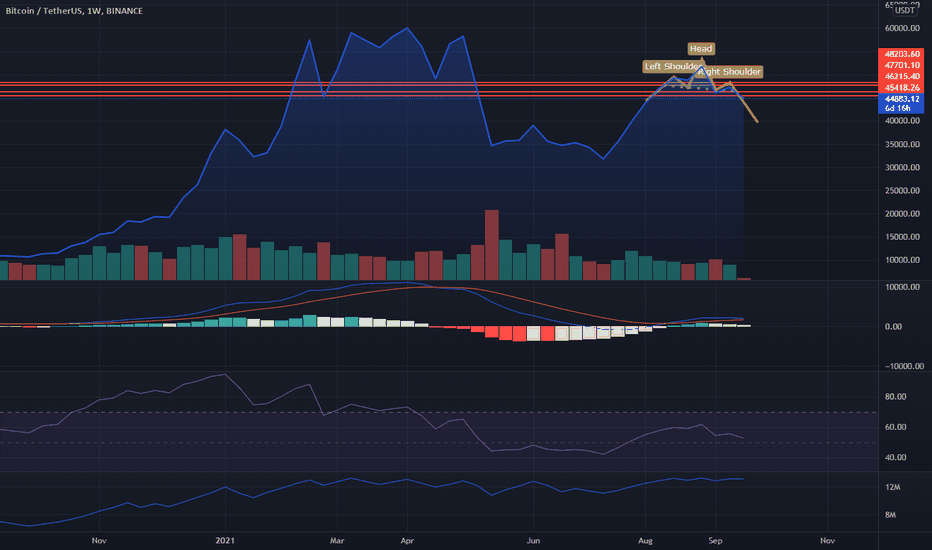This screenshot has height=550, width=932.
Task: Click the 35000.00 price axis label
Action: (902, 144)
